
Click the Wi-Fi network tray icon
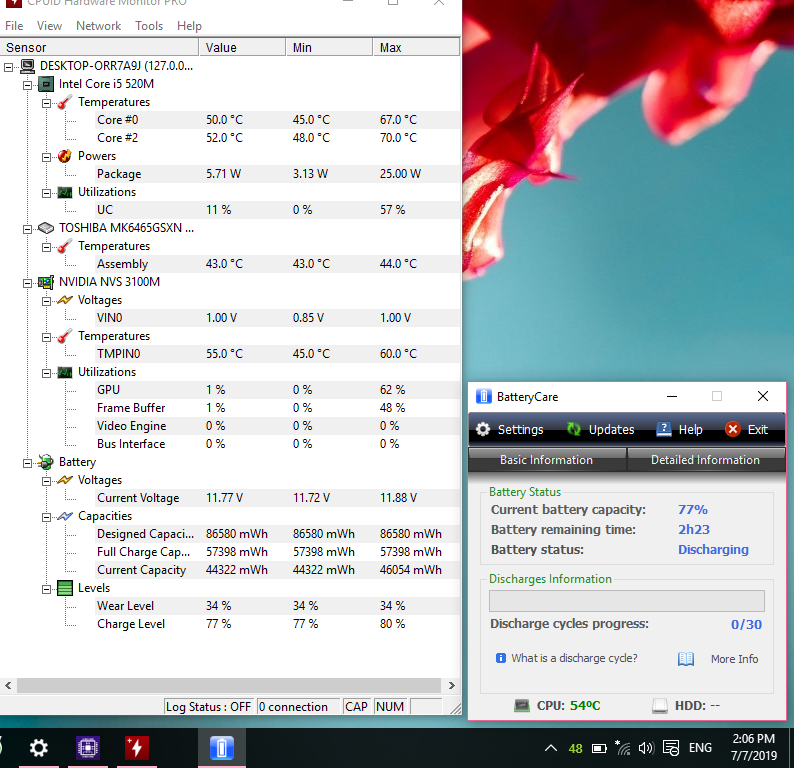pos(623,747)
